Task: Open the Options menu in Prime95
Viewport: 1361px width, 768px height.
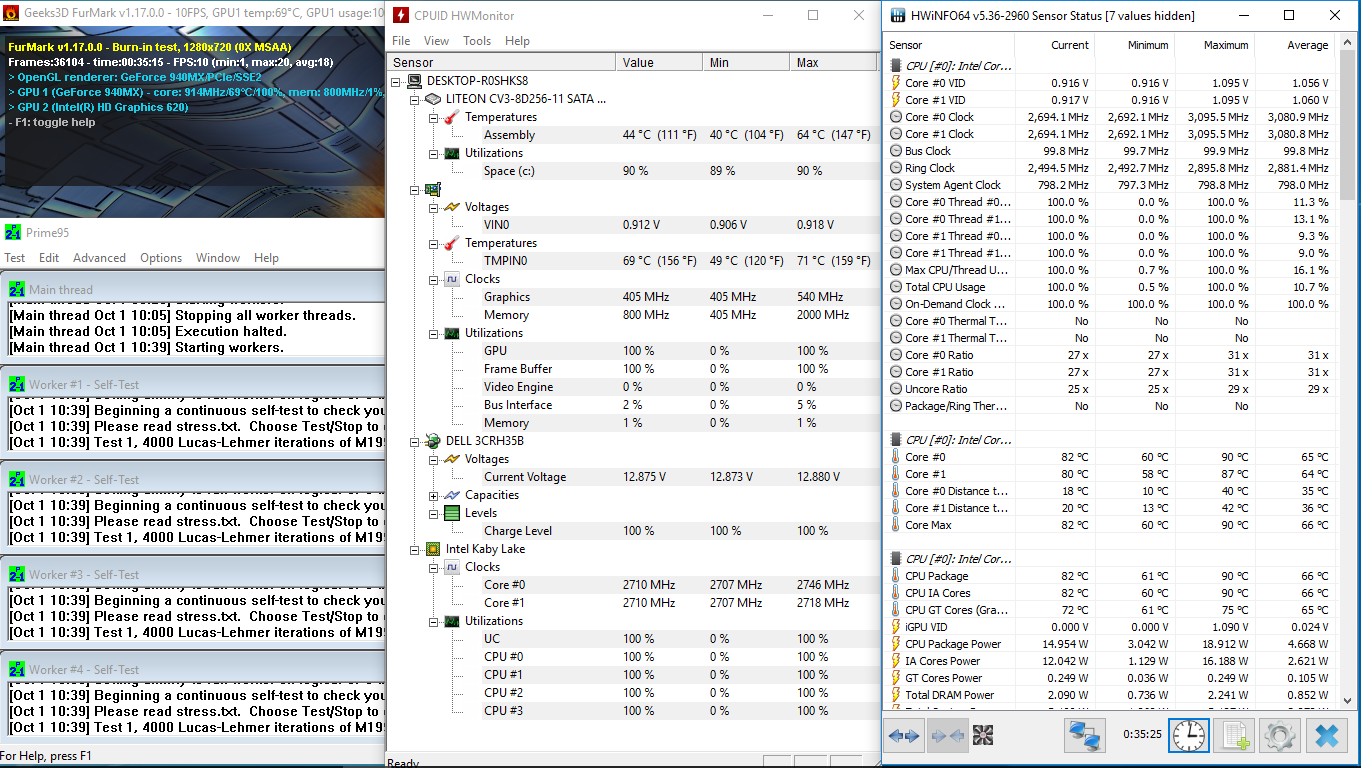Action: point(161,258)
